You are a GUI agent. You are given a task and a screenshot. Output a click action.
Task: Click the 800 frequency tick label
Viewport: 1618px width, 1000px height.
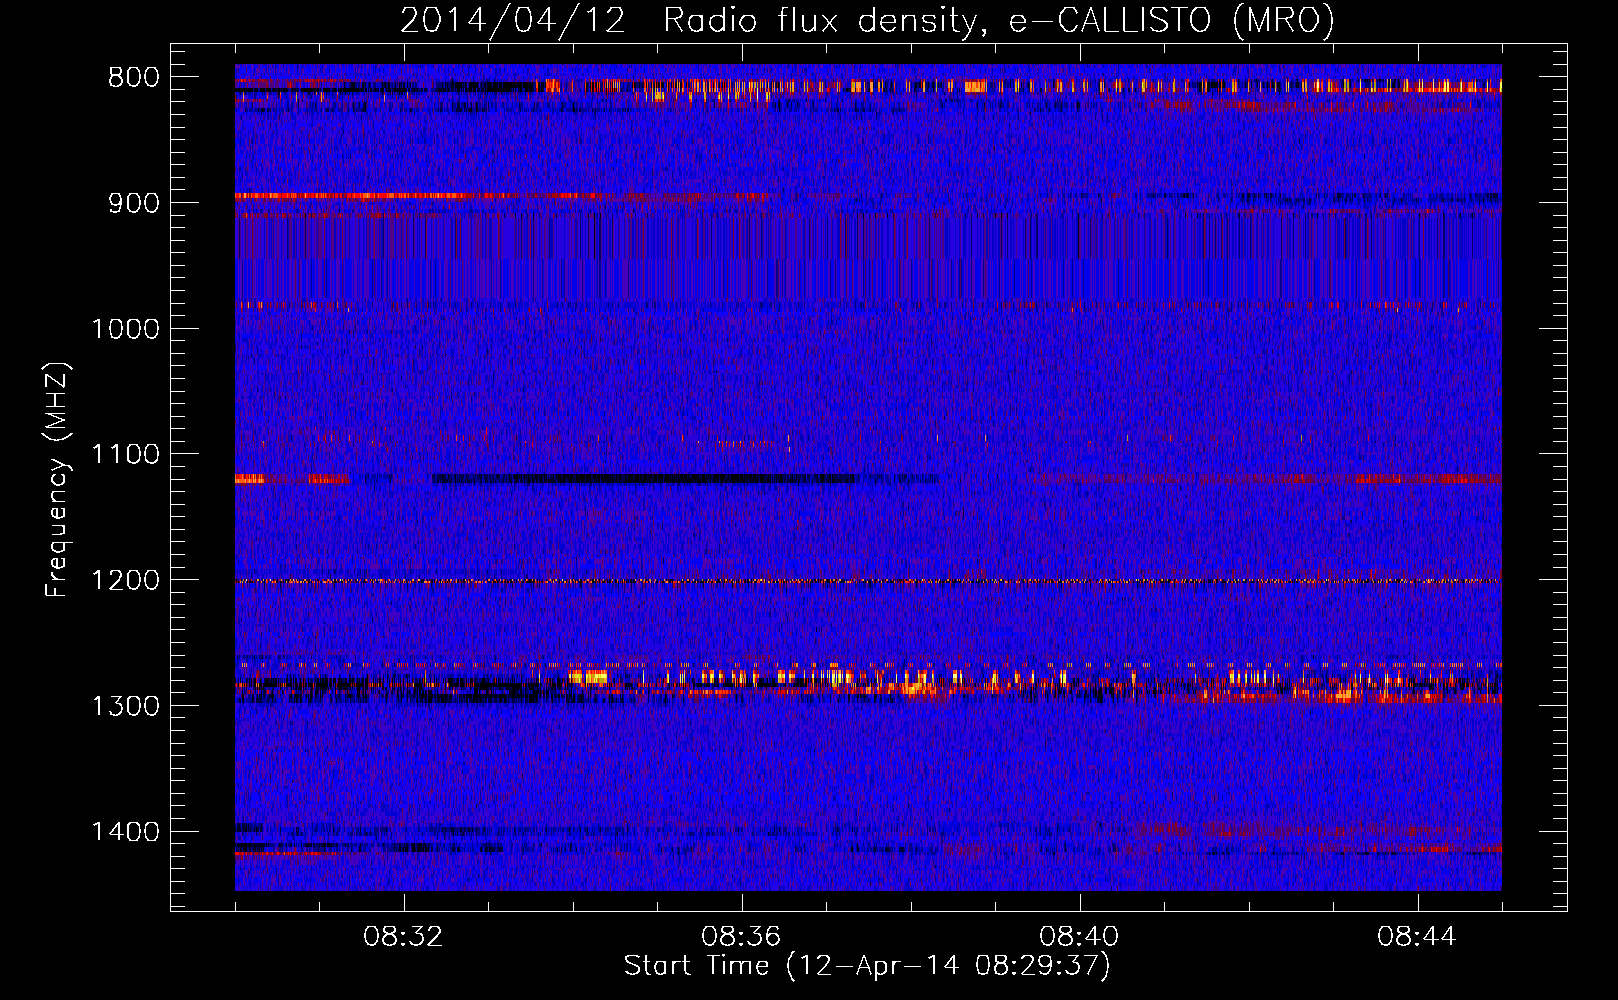(x=134, y=78)
